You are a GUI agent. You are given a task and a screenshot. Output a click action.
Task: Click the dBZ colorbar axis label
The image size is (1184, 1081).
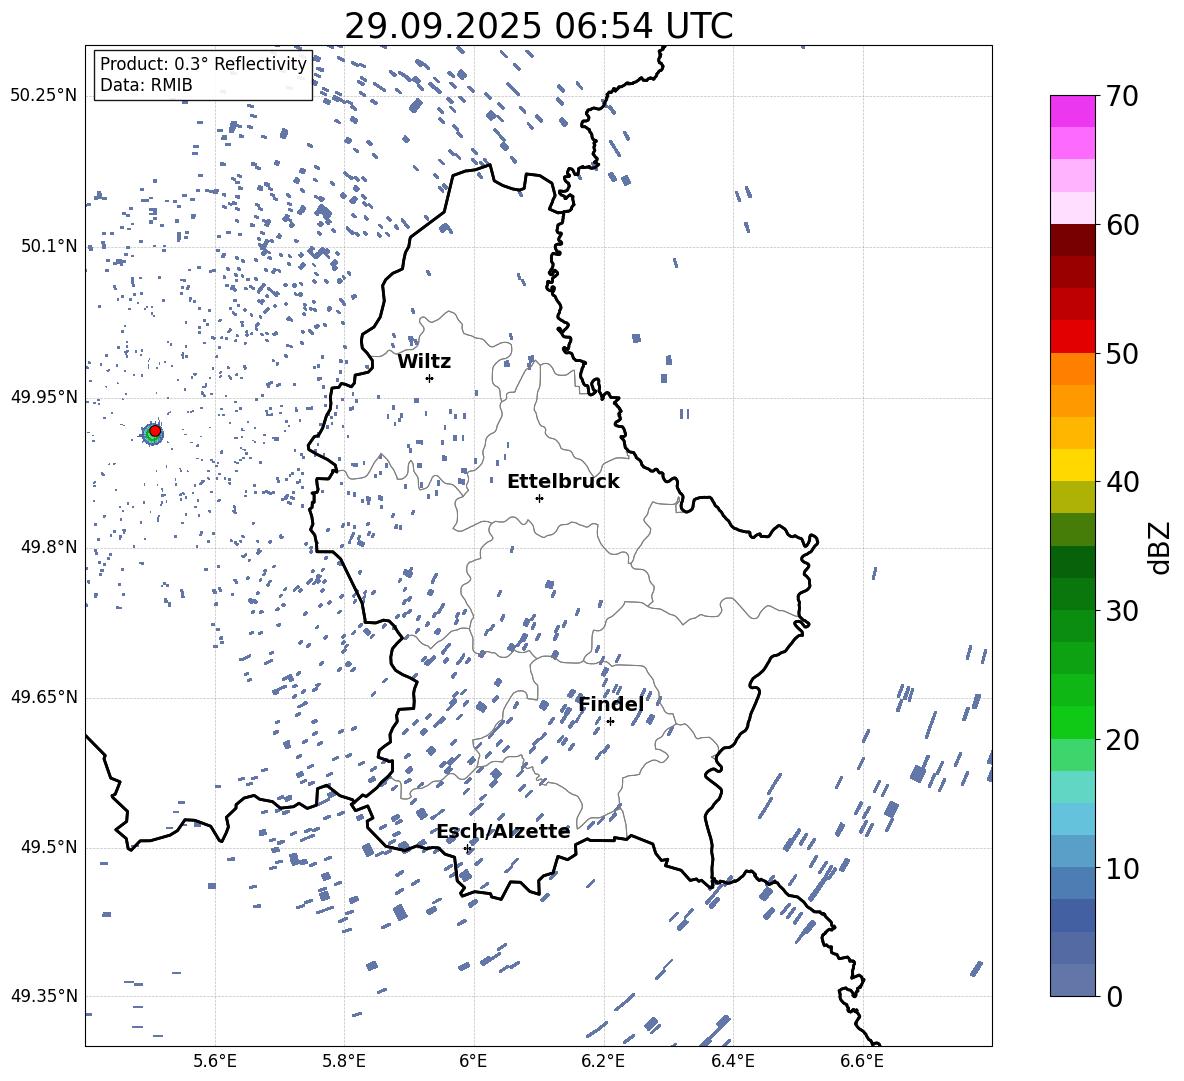tap(1161, 547)
